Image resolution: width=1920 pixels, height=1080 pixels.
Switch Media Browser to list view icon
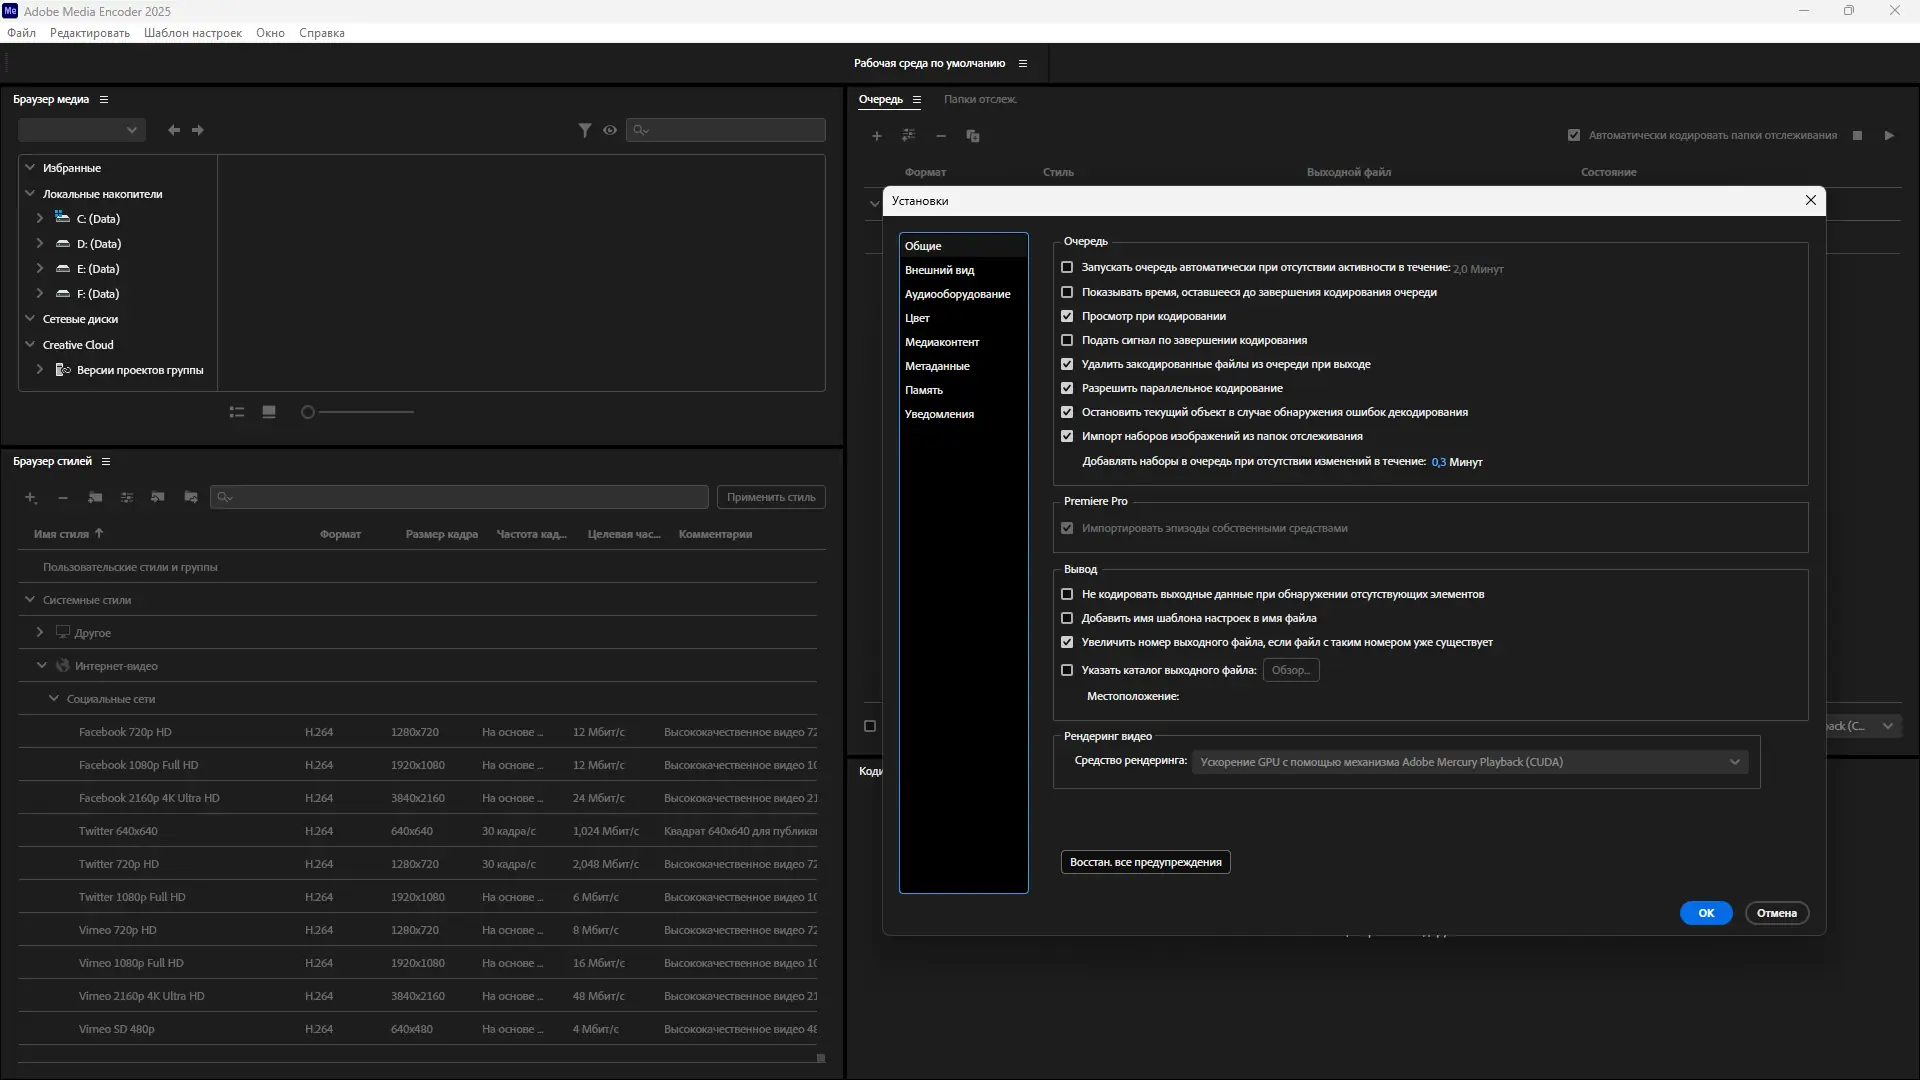click(237, 412)
